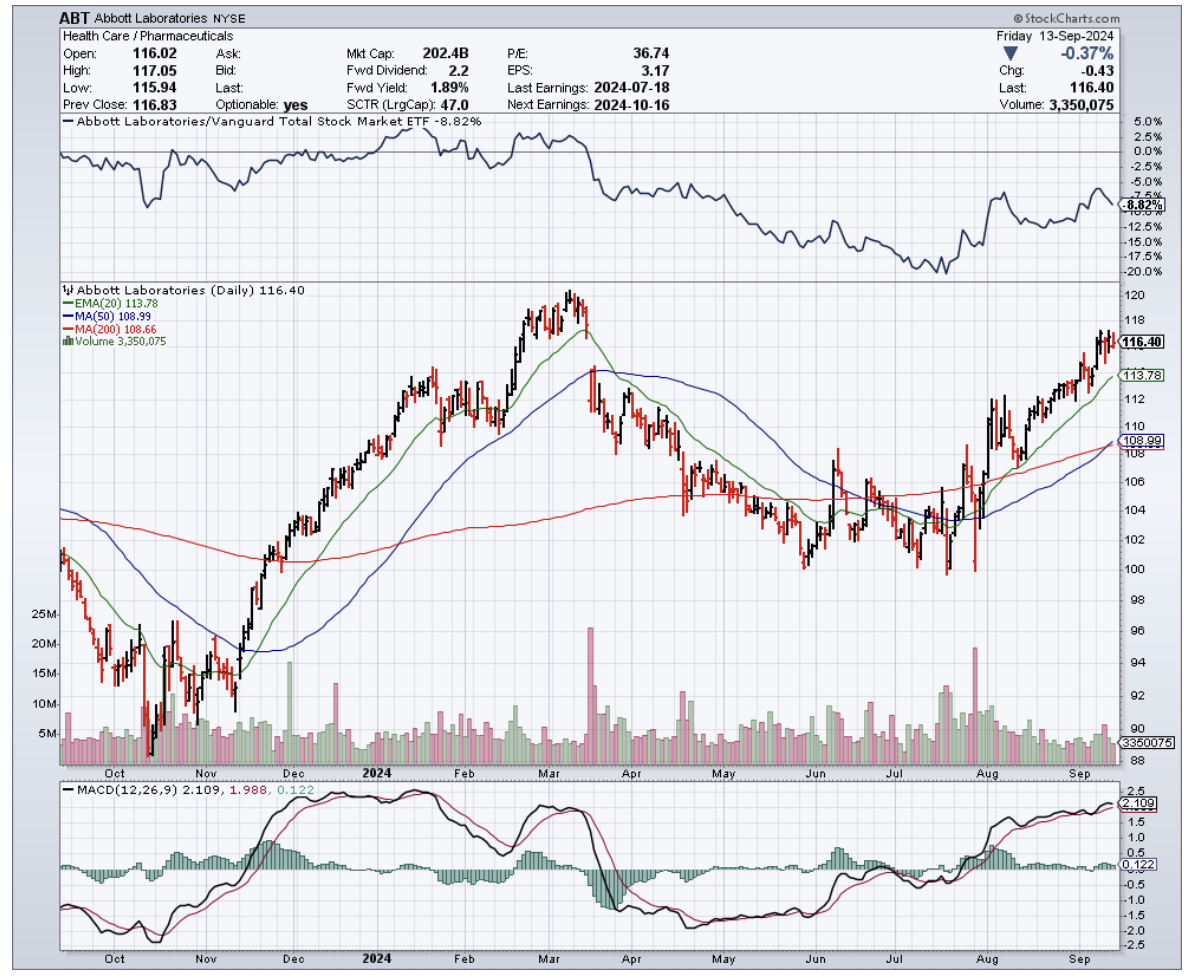Click the ABT ticker symbol in header

pos(73,18)
